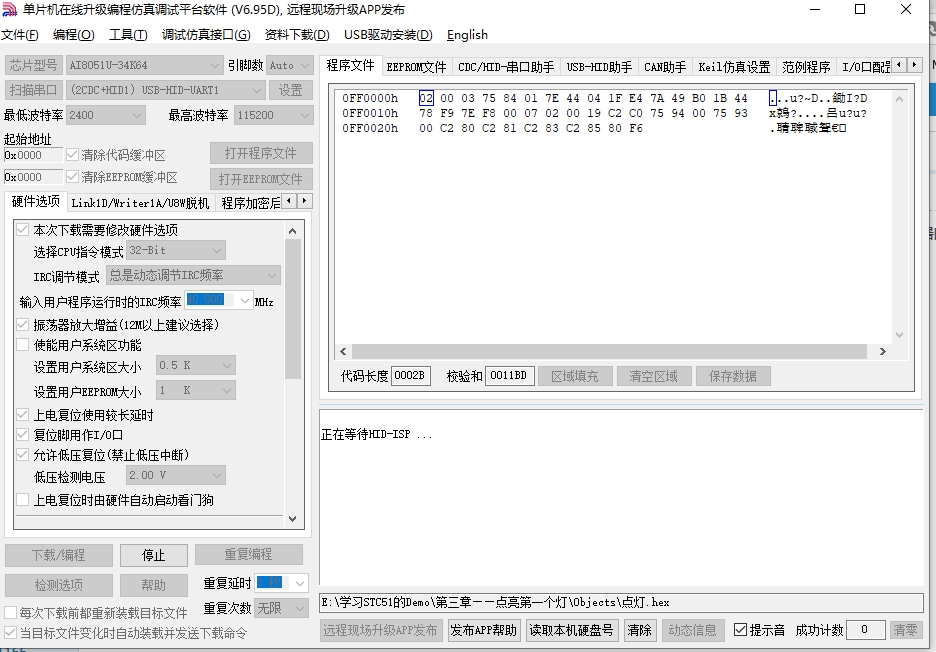
Task: Click left arrow next to 程序加密后 tab
Action: (289, 201)
